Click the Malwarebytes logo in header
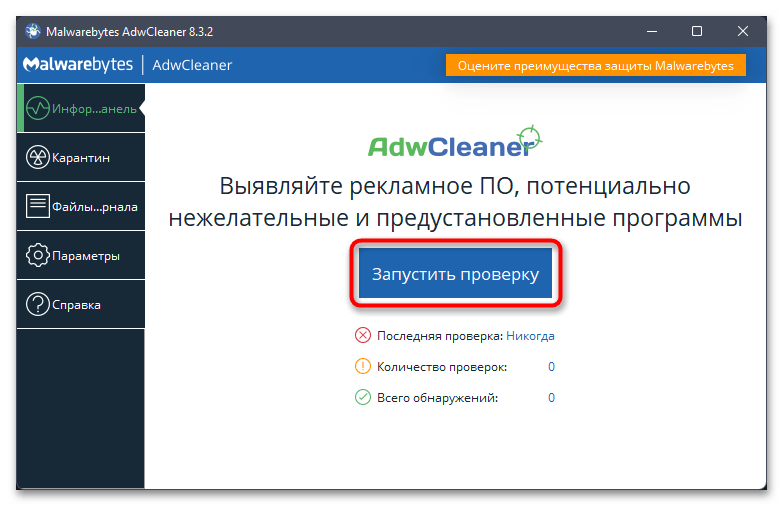 coord(78,64)
